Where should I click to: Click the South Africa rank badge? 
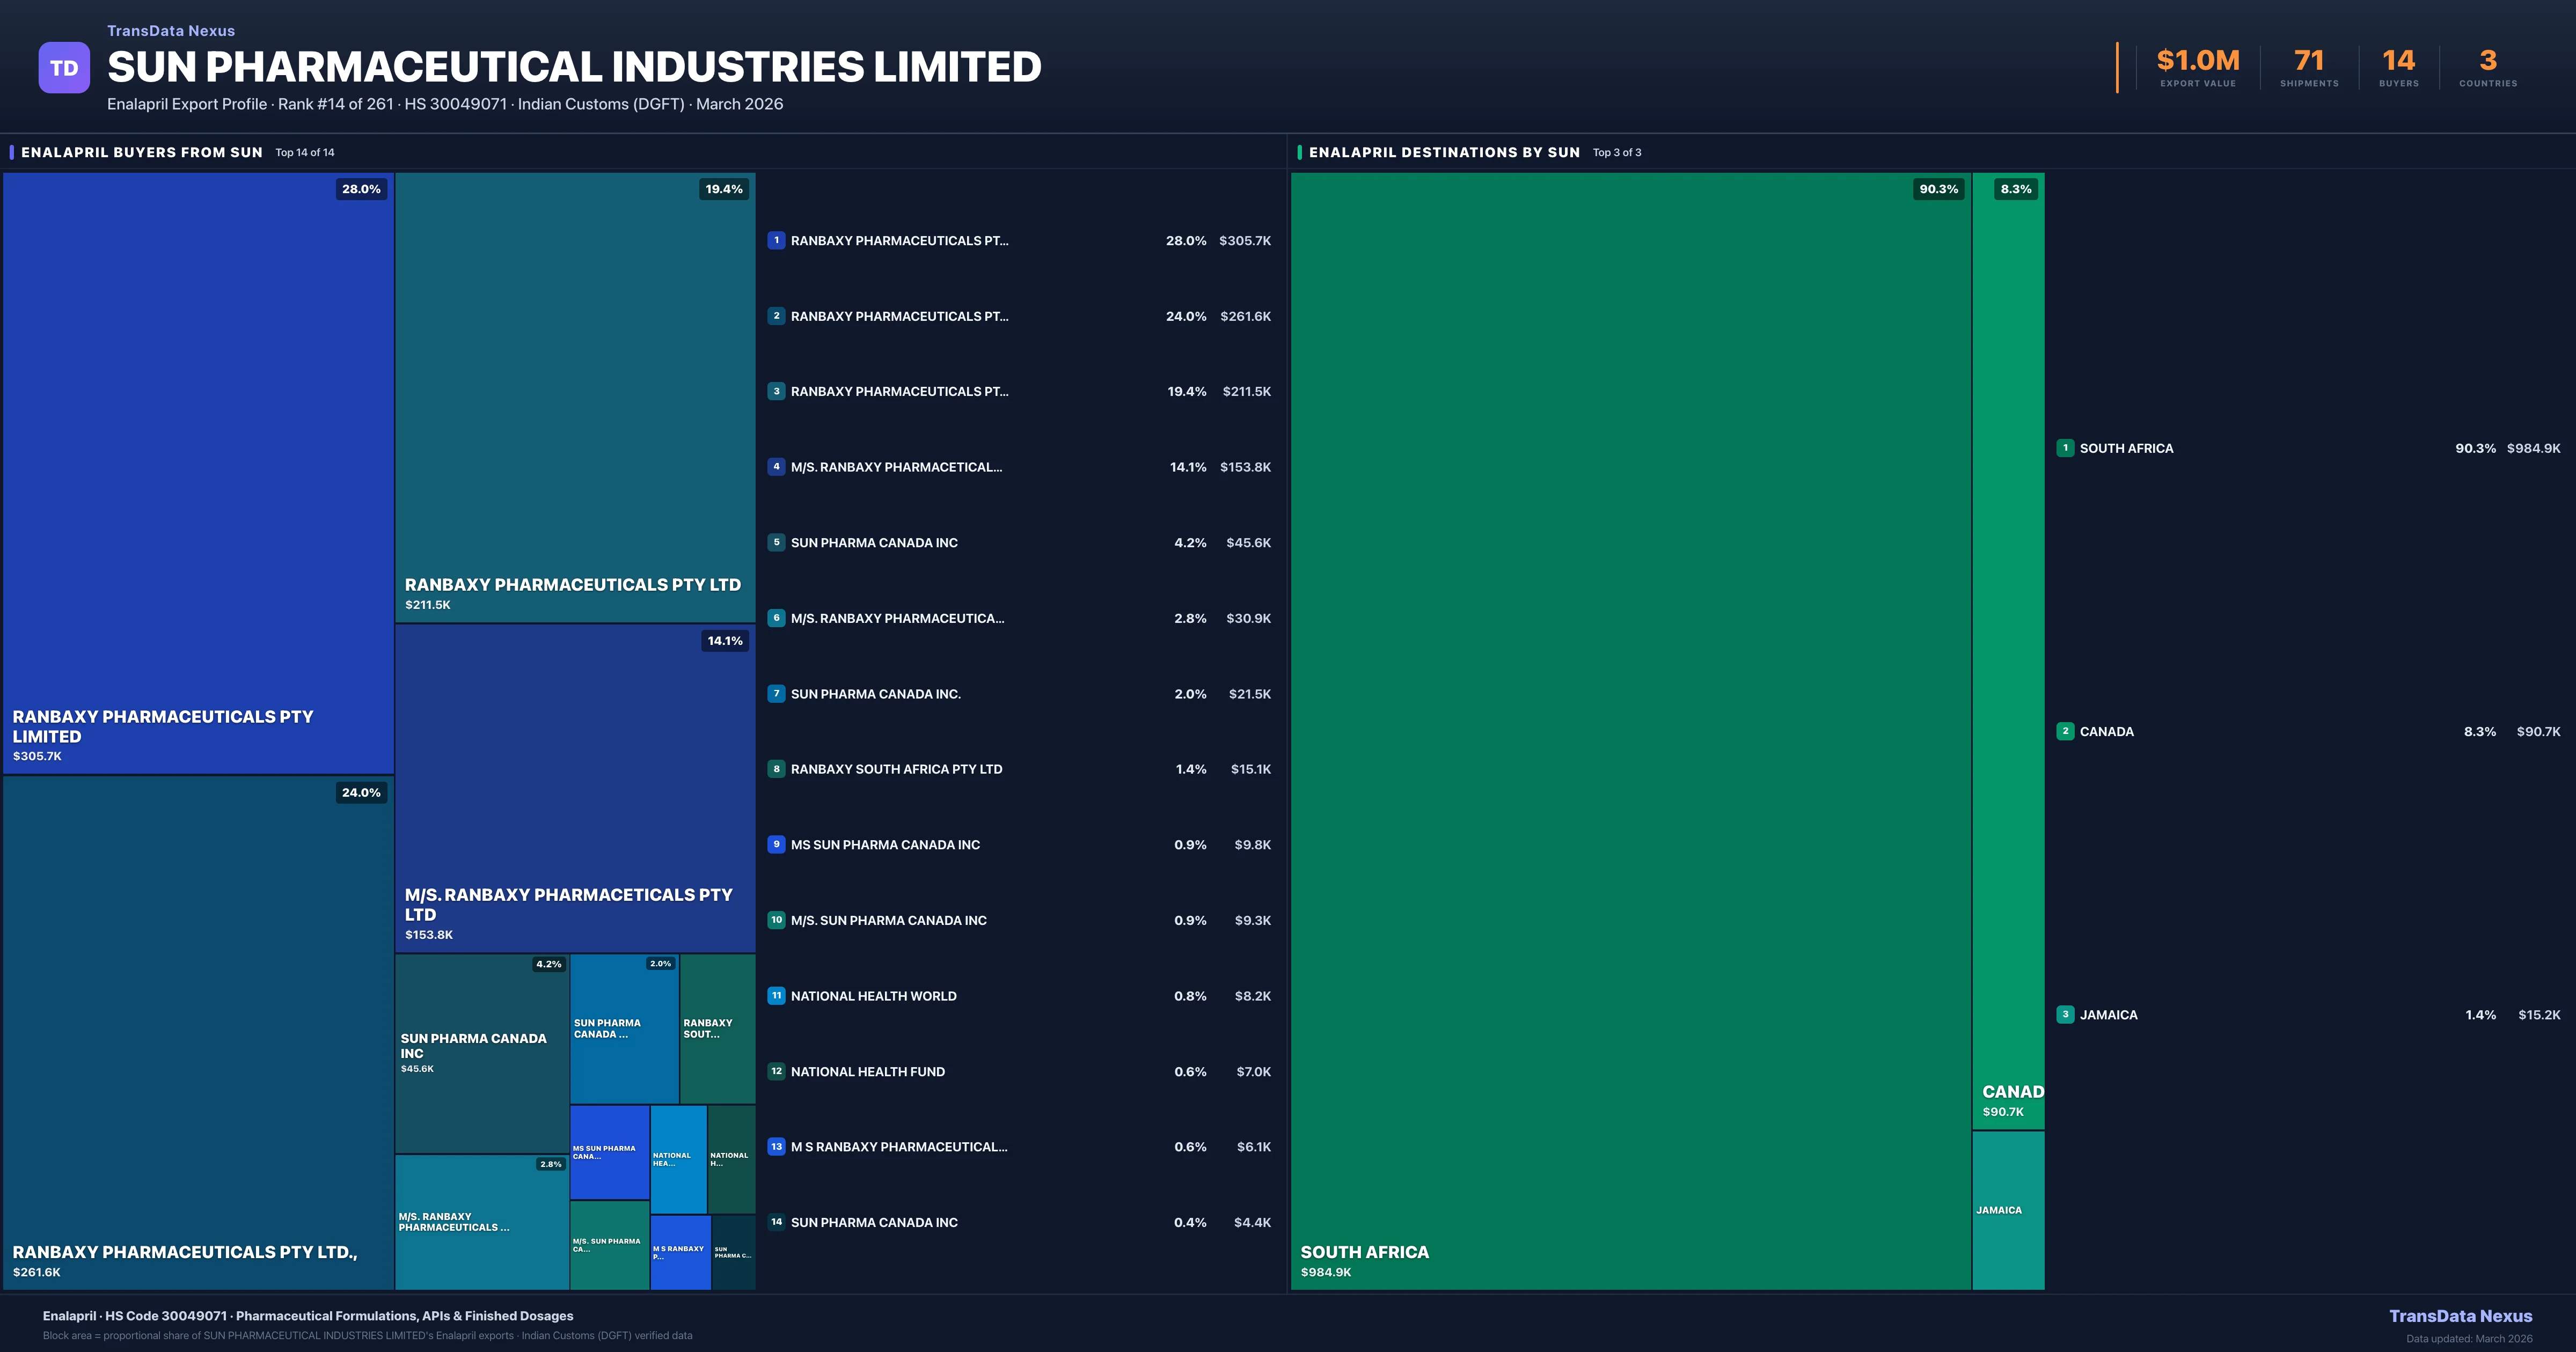pos(2065,448)
